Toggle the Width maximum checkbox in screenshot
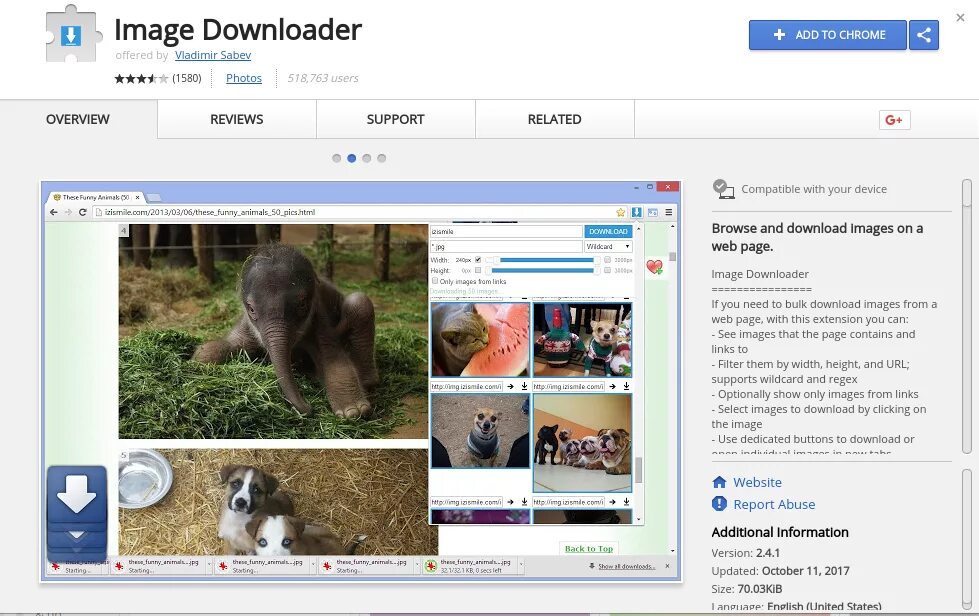This screenshot has height=616, width=979. point(608,260)
